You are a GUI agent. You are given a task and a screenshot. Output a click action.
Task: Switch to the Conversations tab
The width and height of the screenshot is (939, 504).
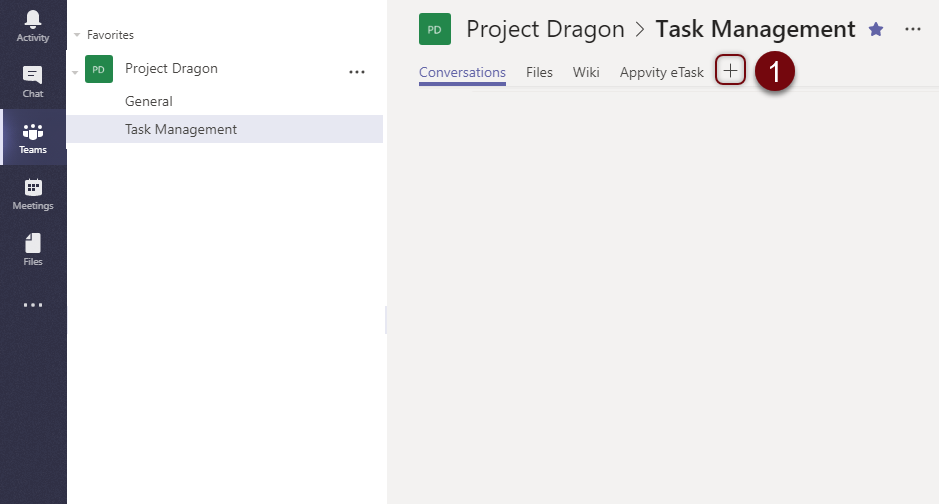click(x=462, y=72)
